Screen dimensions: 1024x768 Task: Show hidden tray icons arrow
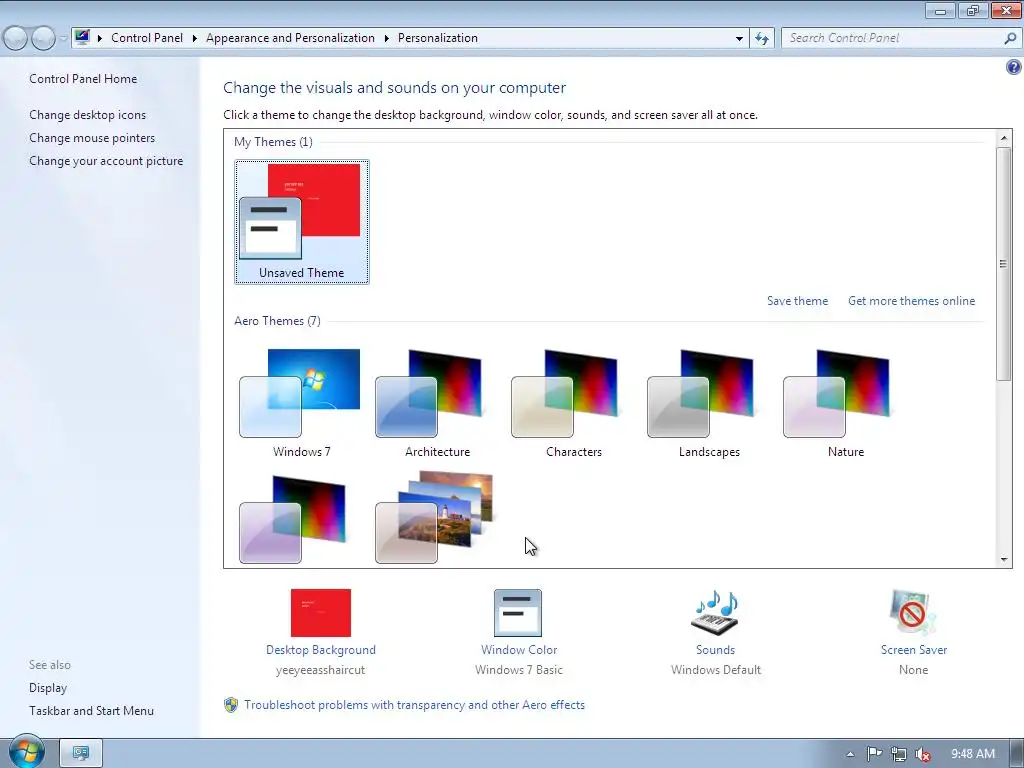pyautogui.click(x=850, y=754)
